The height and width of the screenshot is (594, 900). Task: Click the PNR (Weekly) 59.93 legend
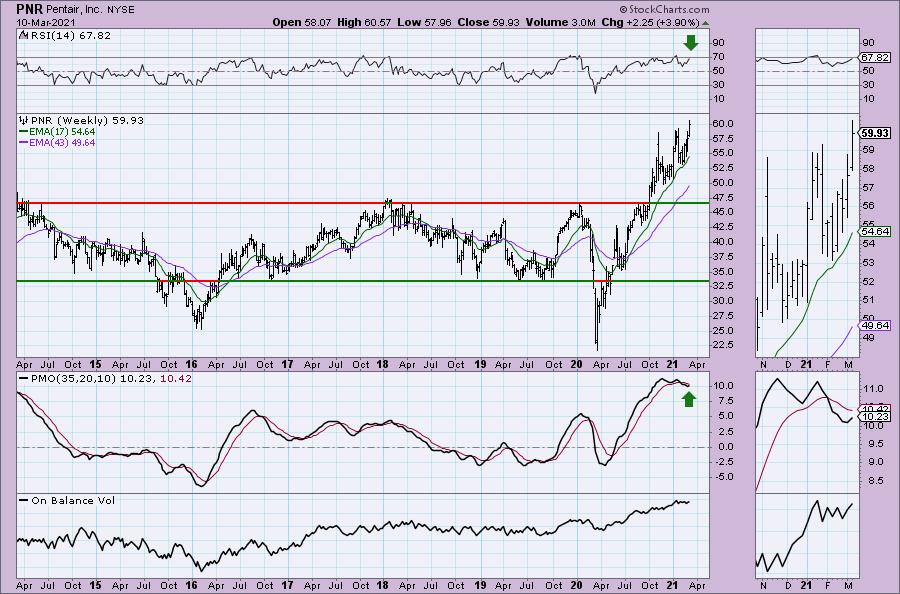(x=87, y=121)
